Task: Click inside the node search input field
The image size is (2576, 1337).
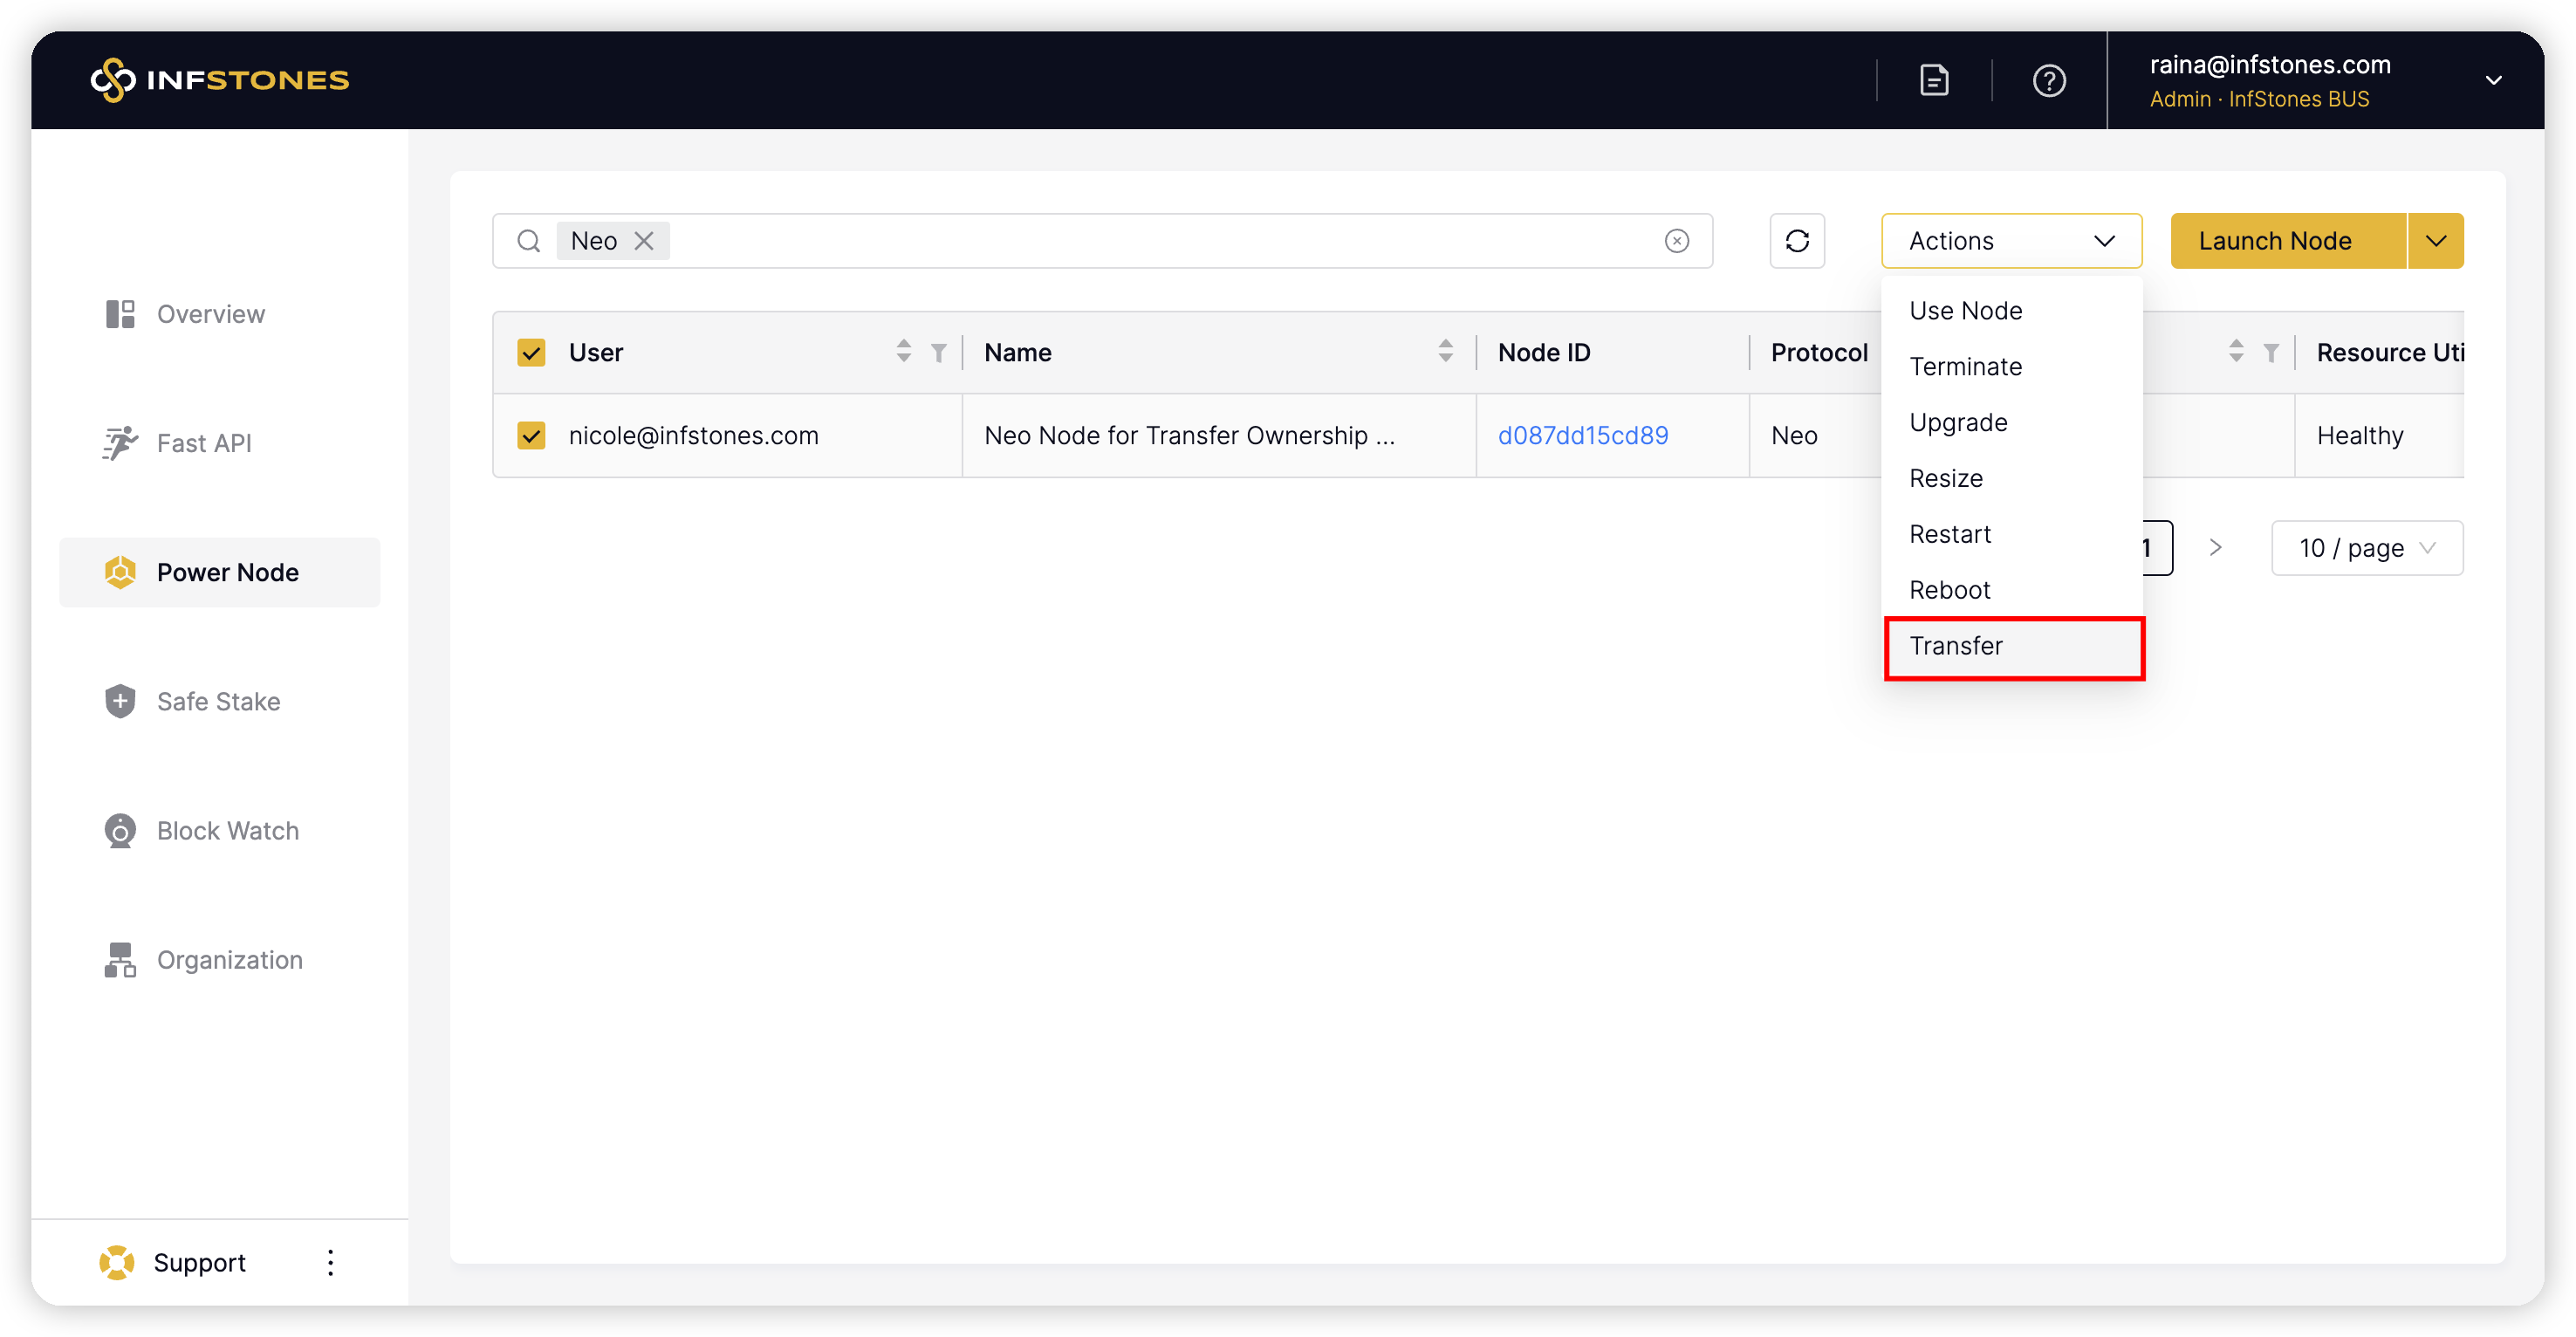Action: tap(1150, 241)
